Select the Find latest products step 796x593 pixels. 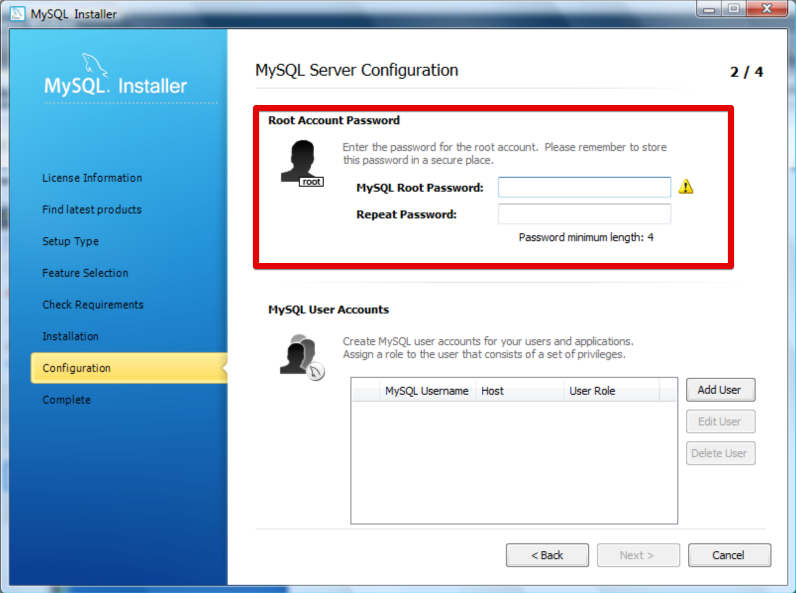point(92,210)
